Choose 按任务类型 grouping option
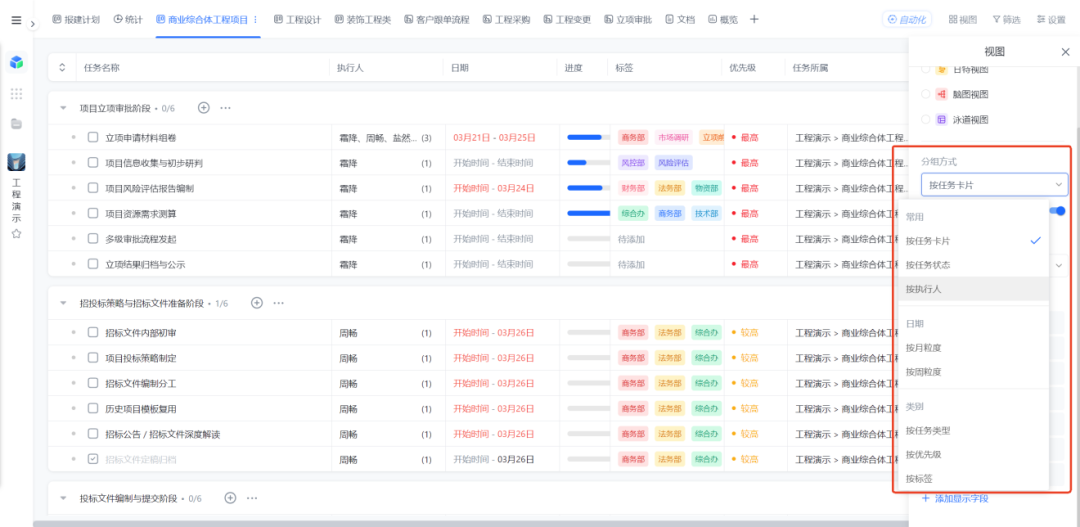 coord(974,431)
